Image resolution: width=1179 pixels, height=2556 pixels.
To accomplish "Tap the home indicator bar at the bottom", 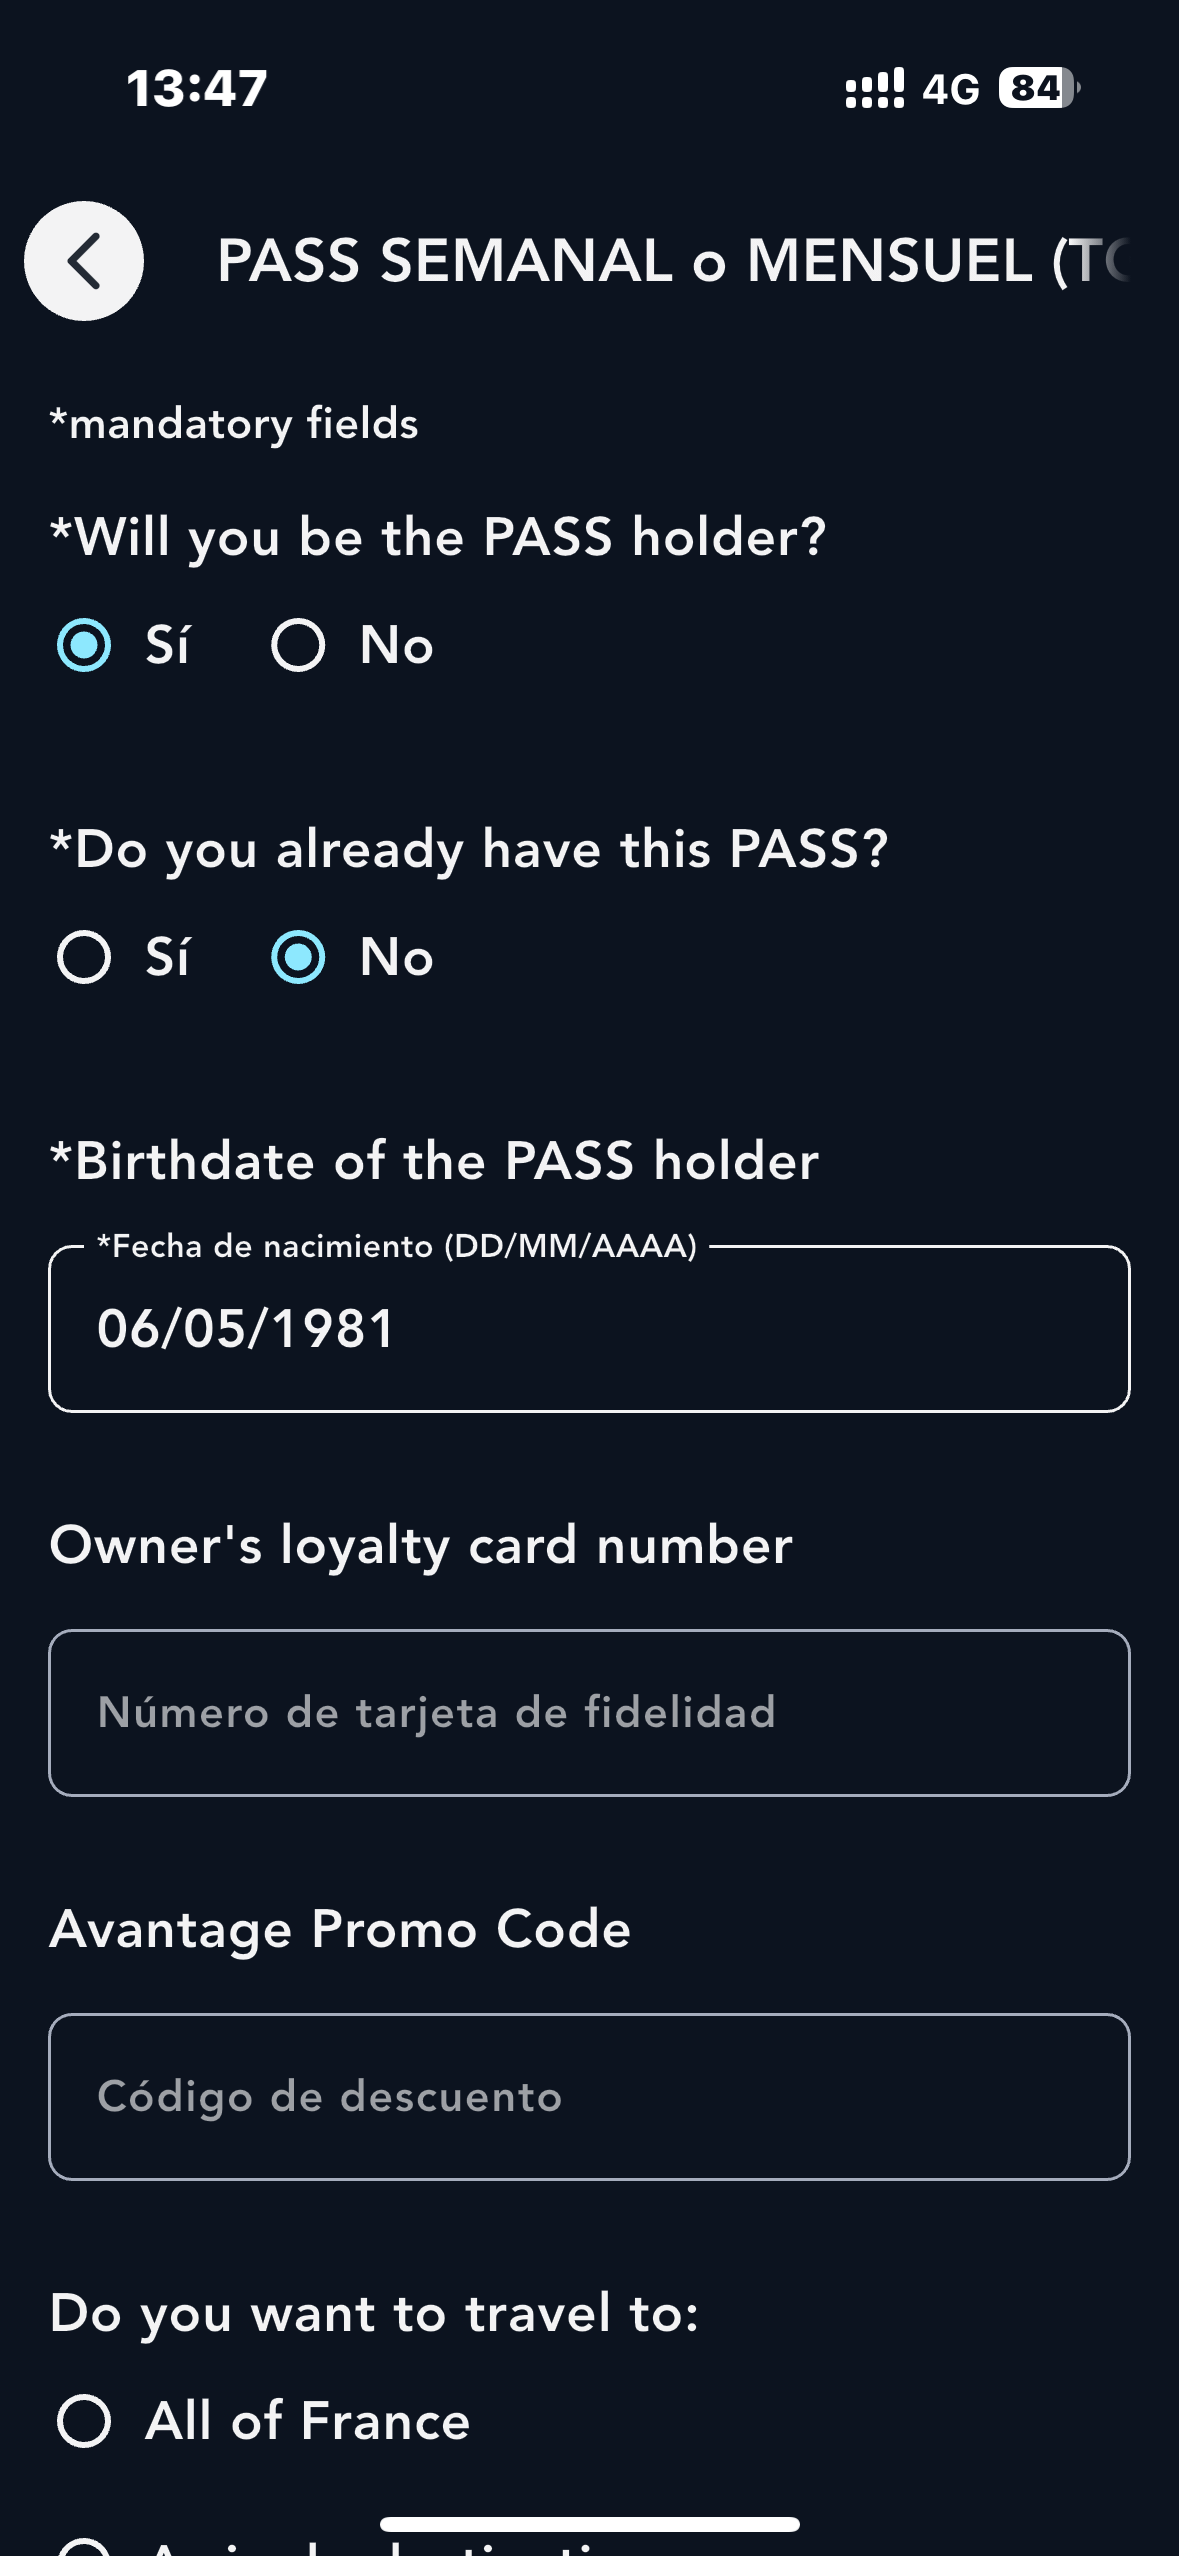I will pyautogui.click(x=589, y=2524).
